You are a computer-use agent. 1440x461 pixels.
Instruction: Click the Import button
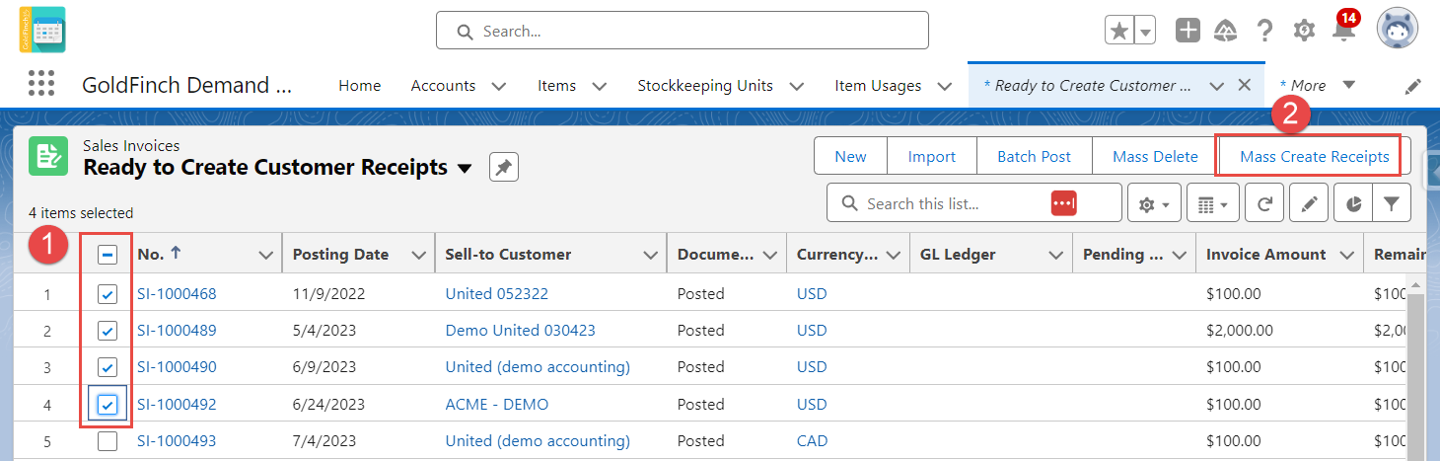tap(932, 156)
